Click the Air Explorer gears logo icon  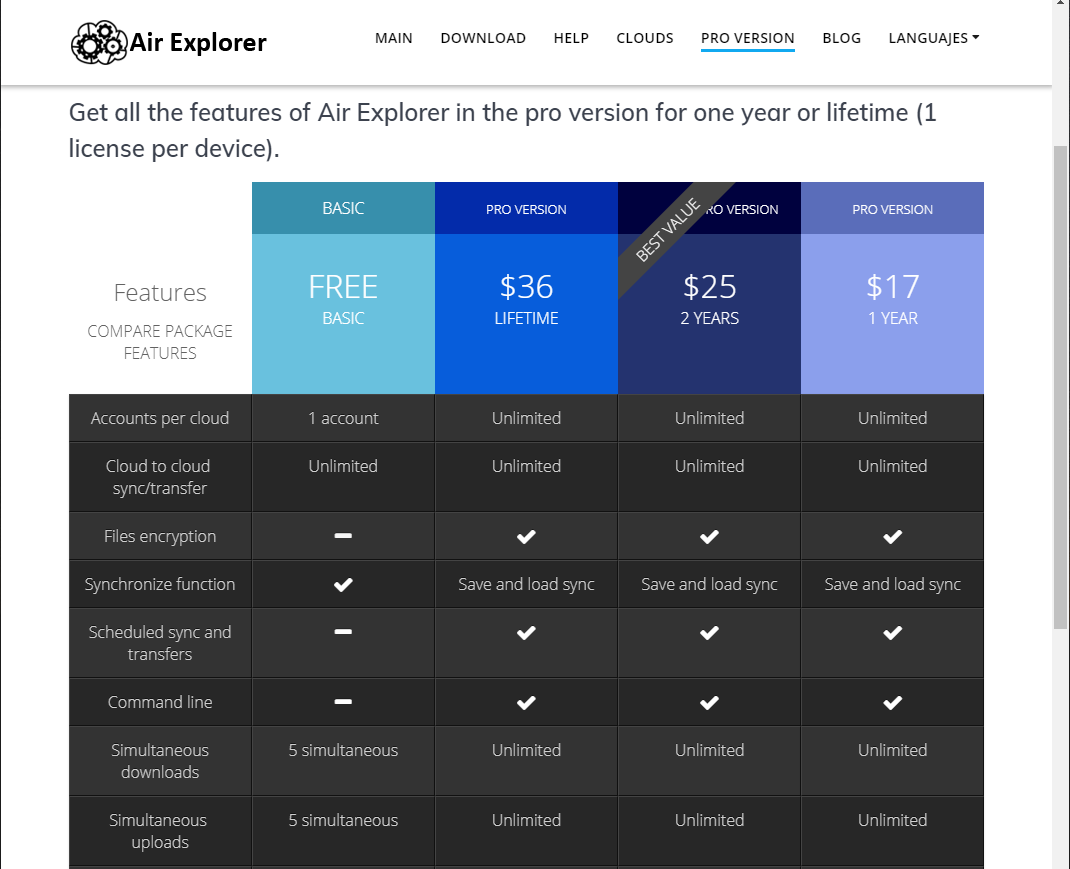99,42
